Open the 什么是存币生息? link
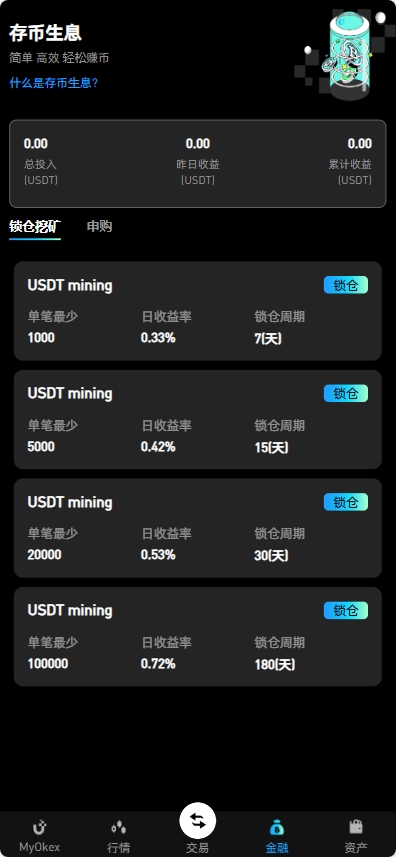The width and height of the screenshot is (396, 857). click(x=54, y=83)
